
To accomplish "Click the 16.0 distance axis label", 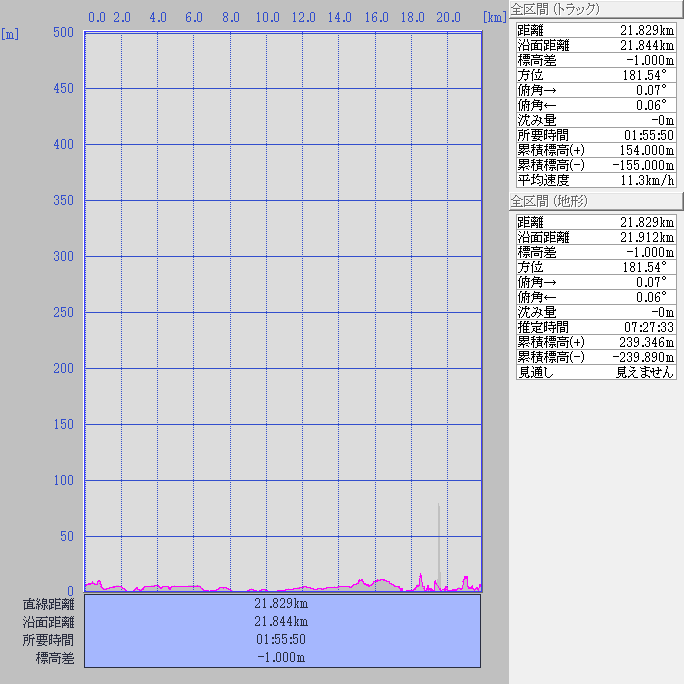I will tap(376, 17).
